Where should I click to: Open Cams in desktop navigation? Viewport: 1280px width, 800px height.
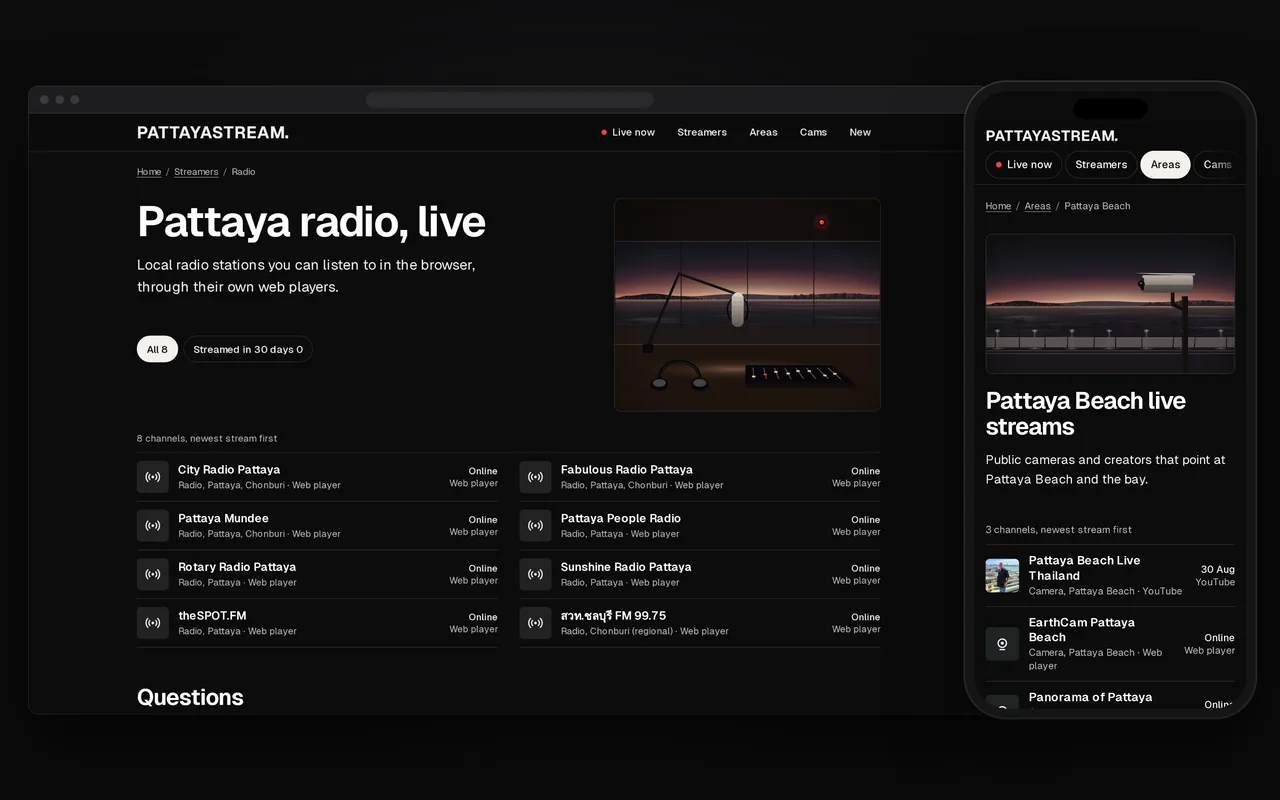[813, 132]
